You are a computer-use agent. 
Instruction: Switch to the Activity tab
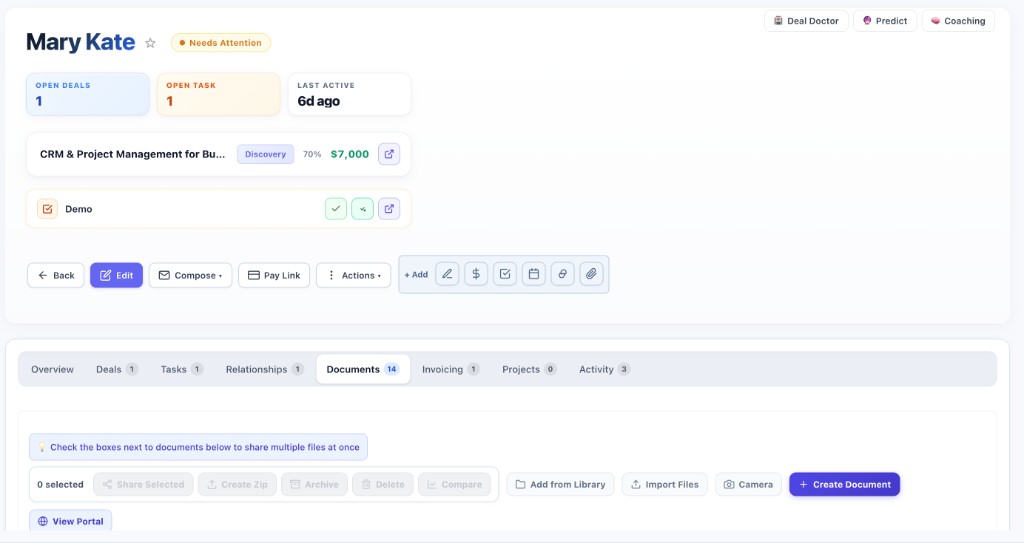603,369
